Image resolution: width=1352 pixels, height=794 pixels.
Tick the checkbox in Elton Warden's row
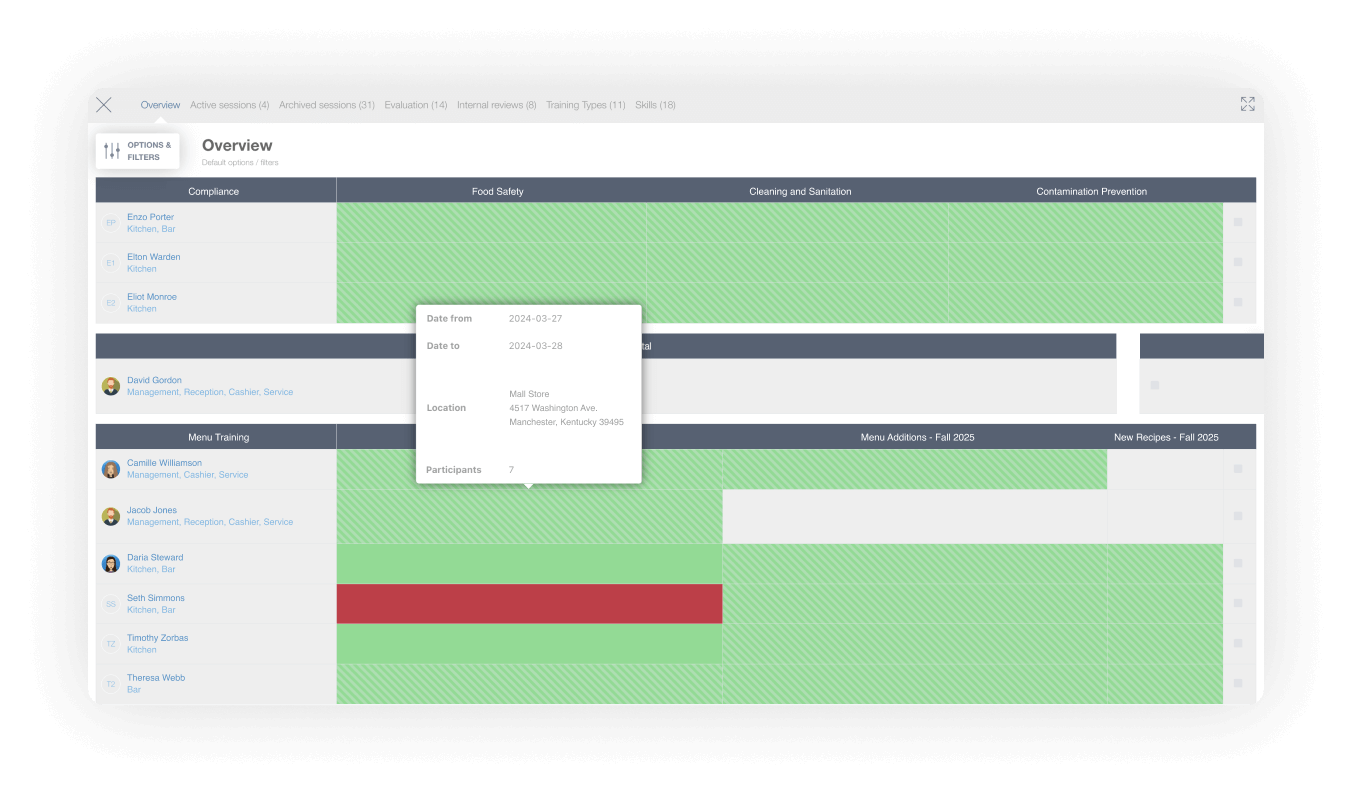click(x=1238, y=262)
